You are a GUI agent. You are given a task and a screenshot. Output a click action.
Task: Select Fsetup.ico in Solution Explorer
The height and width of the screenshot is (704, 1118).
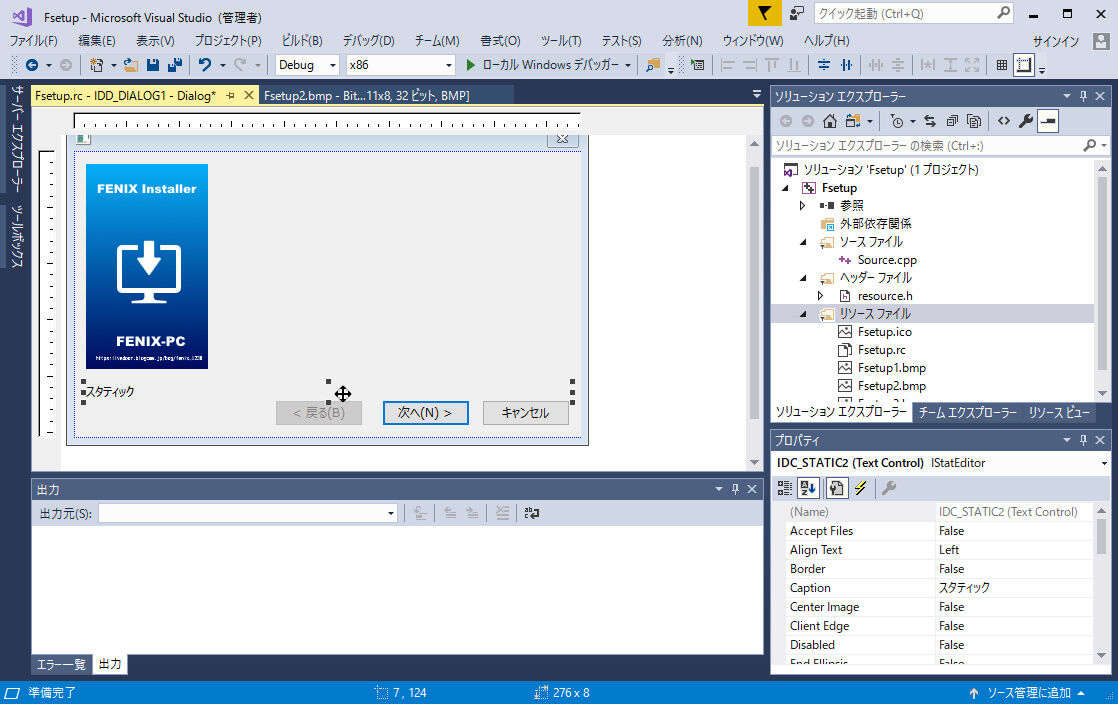884,332
